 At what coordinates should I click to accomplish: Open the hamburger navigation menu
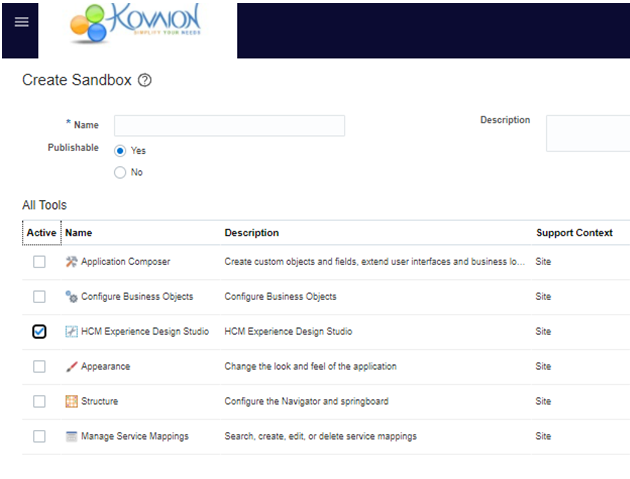[x=21, y=22]
